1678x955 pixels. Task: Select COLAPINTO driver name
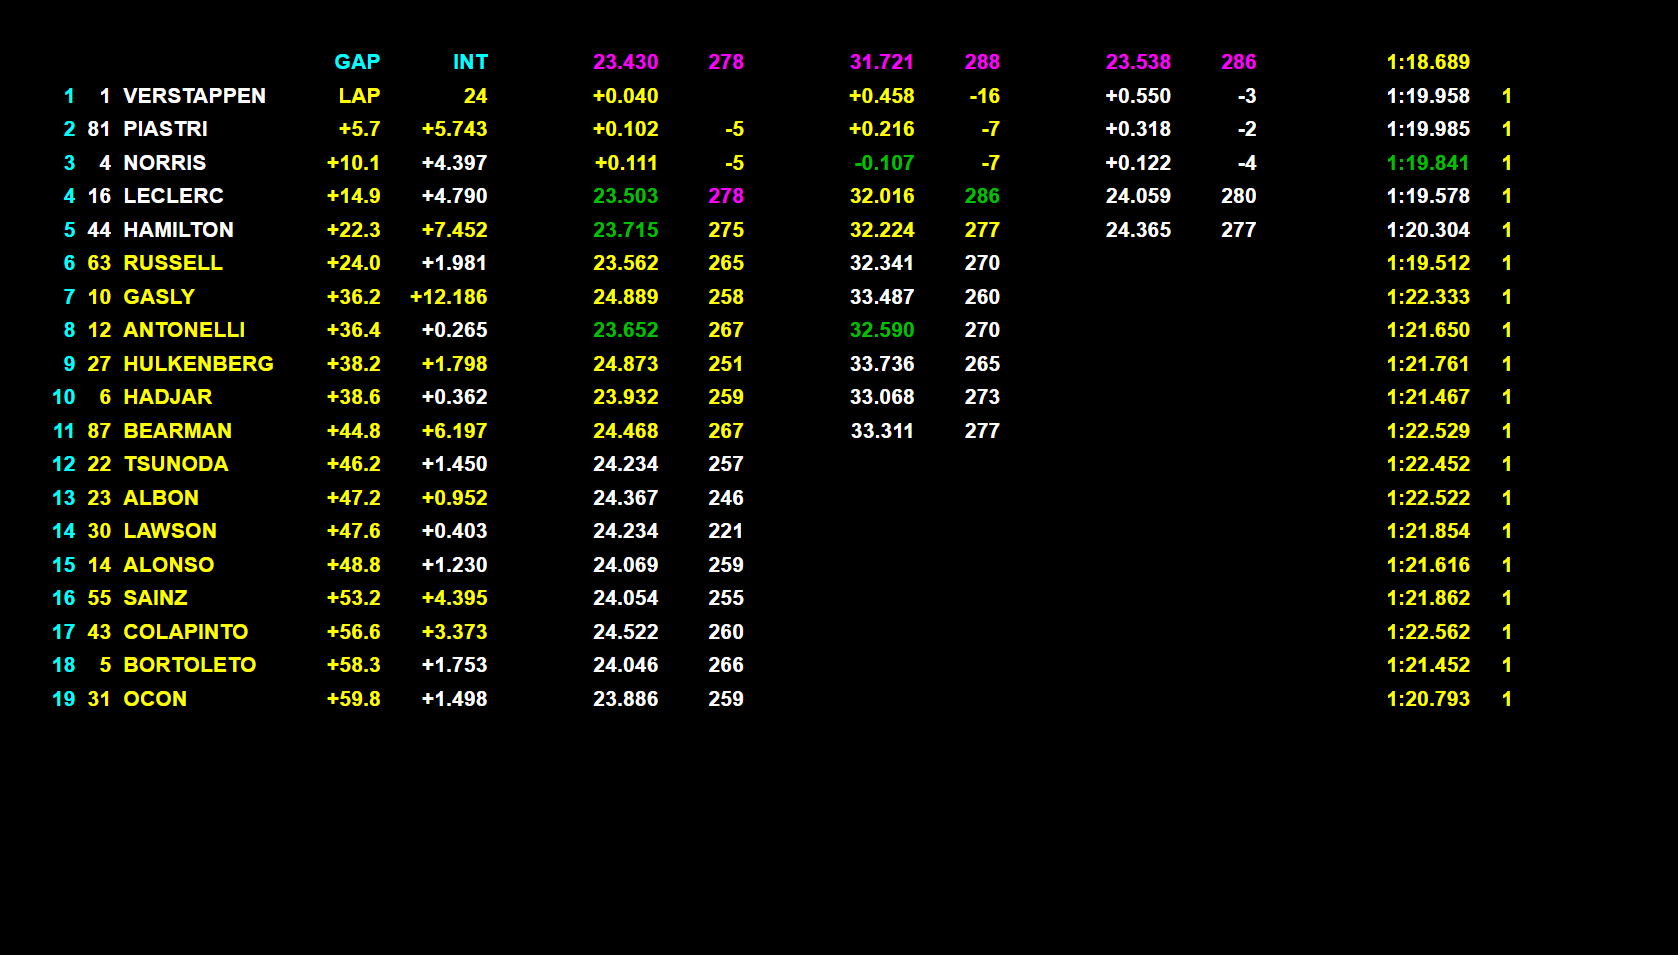[x=185, y=632]
